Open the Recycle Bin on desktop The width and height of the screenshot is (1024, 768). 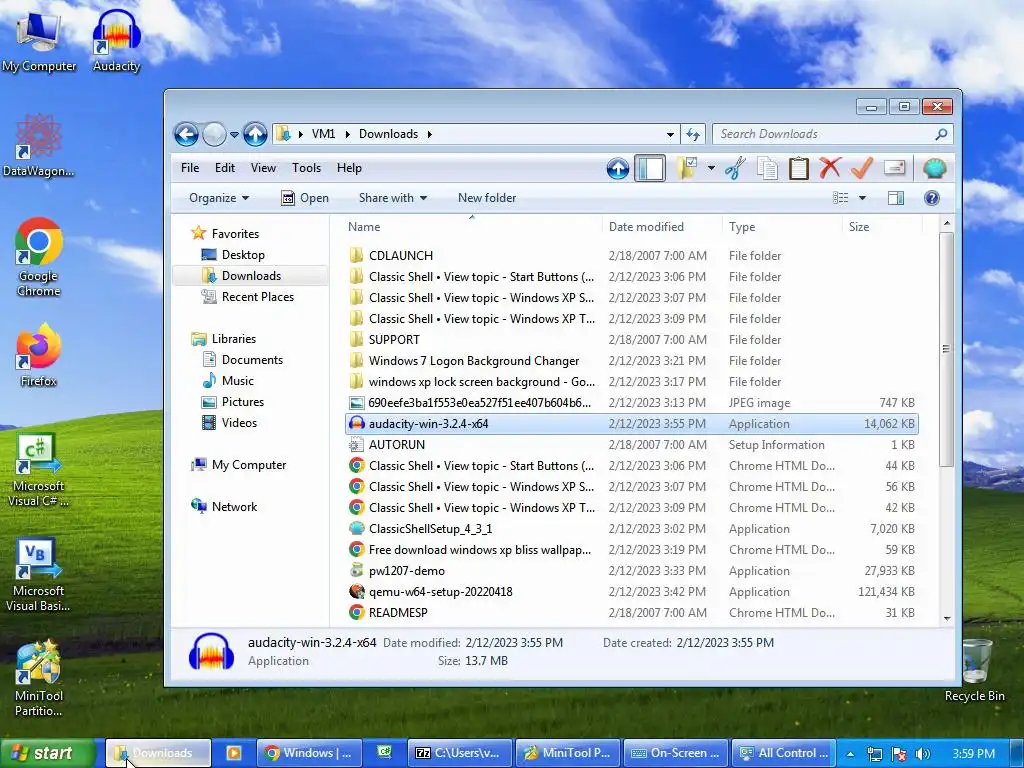tap(974, 671)
